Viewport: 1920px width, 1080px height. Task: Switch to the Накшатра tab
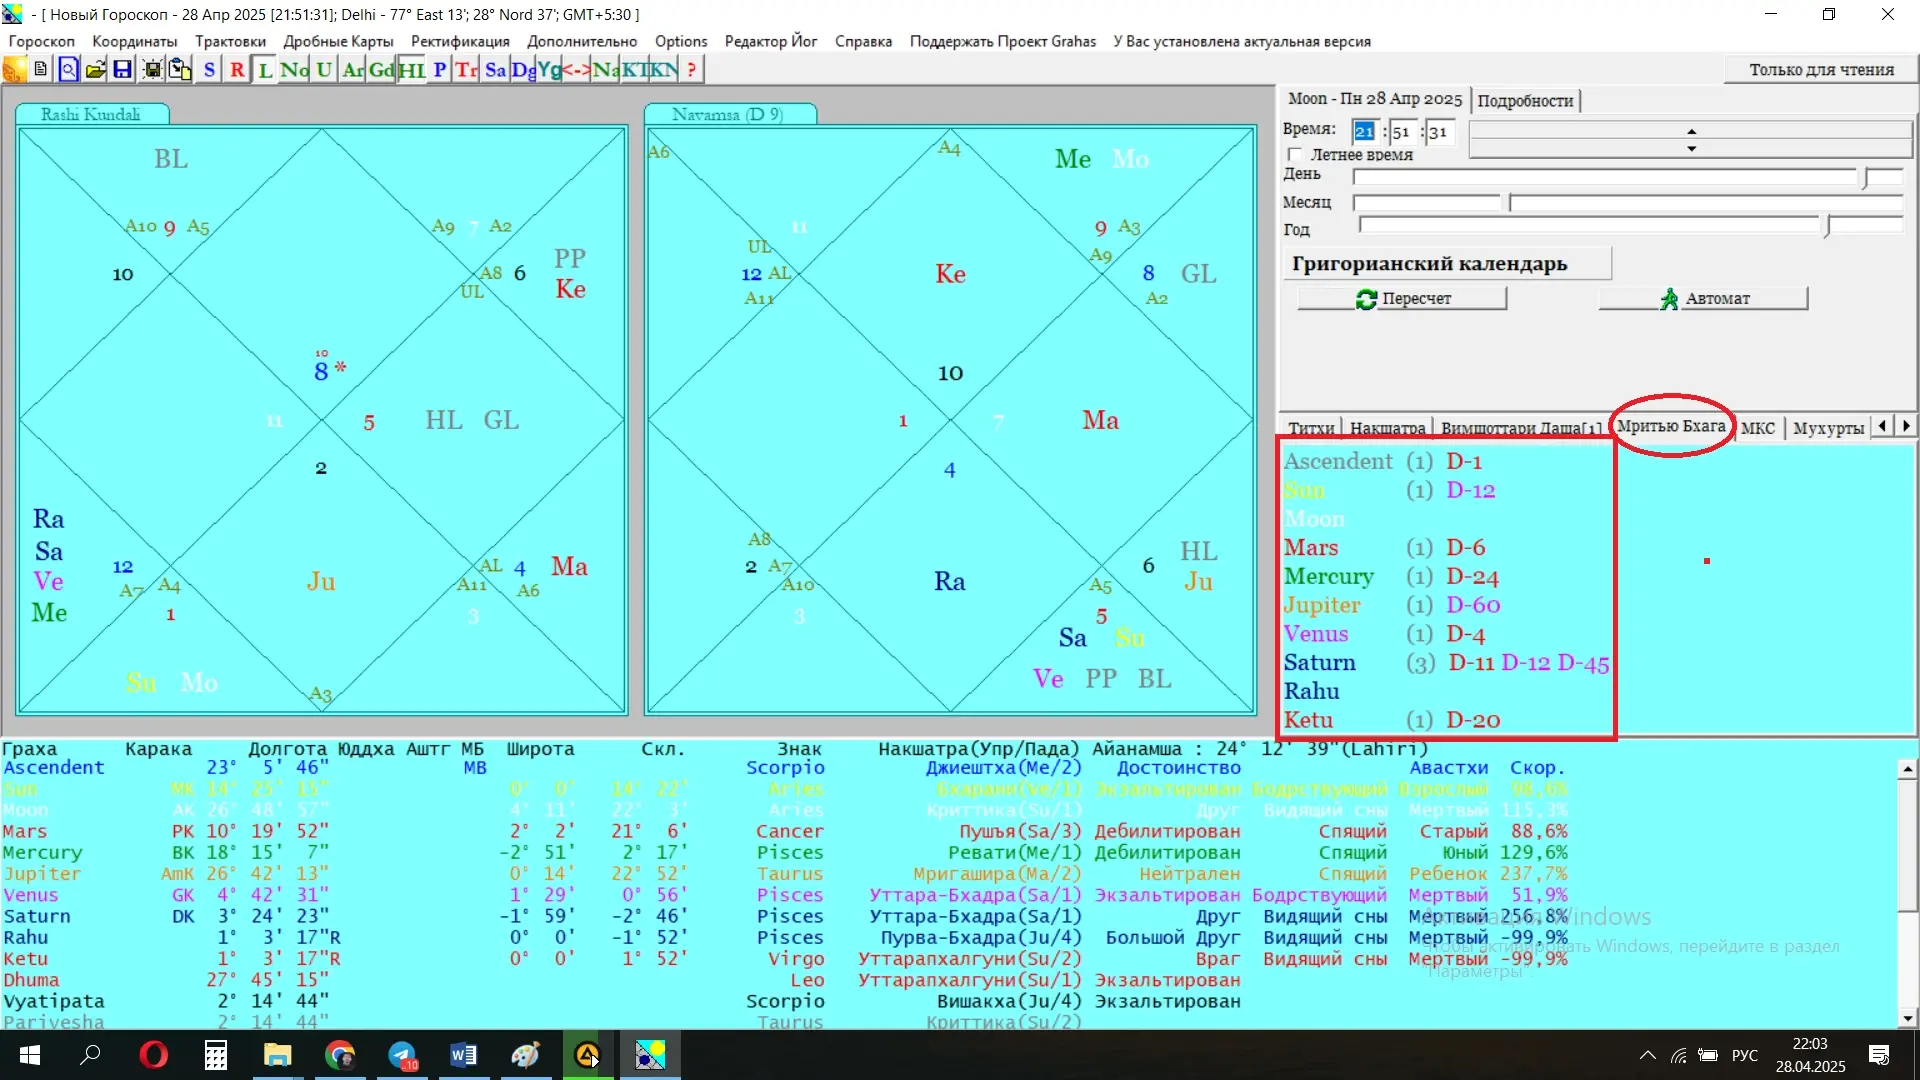pyautogui.click(x=1386, y=428)
